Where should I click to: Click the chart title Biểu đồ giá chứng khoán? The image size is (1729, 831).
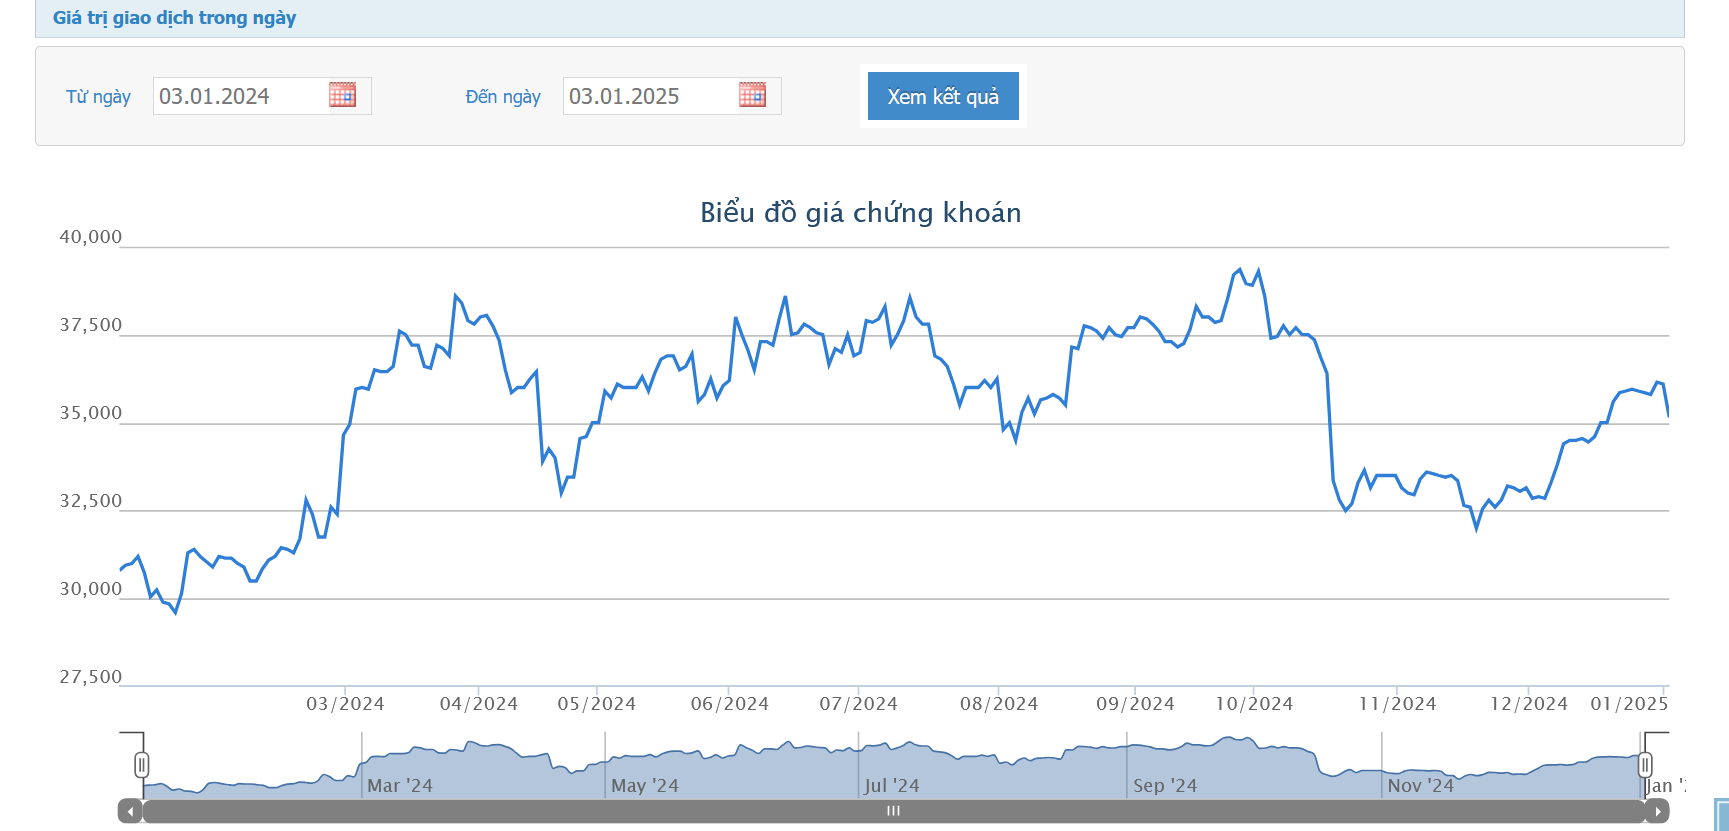(860, 213)
